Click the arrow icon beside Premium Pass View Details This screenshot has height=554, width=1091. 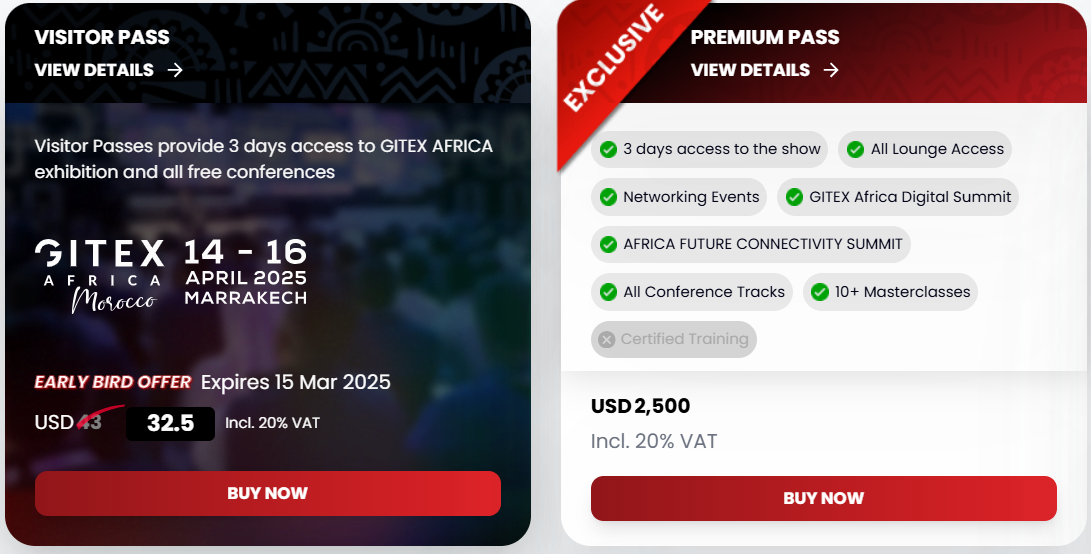[x=831, y=70]
